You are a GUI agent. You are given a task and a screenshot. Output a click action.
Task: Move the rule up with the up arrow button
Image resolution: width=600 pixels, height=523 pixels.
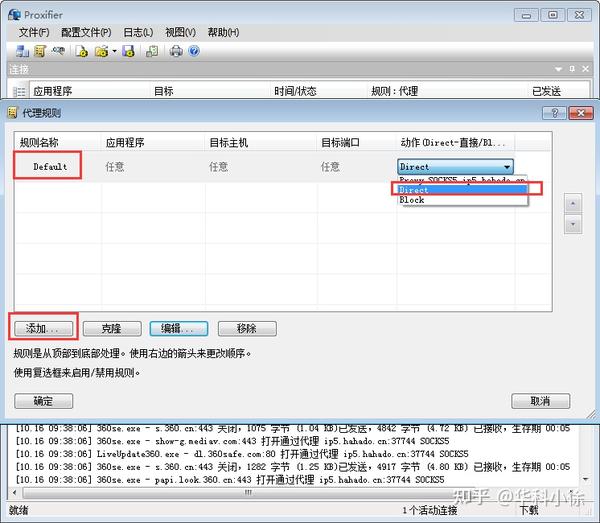573,204
